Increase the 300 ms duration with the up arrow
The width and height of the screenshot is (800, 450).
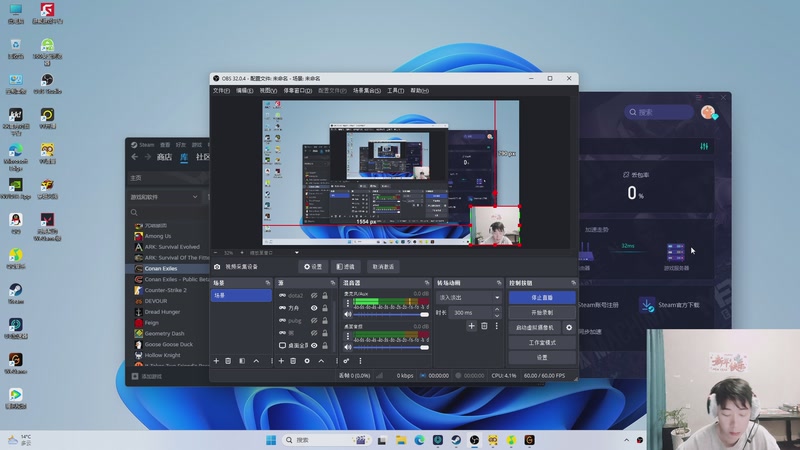[497, 310]
